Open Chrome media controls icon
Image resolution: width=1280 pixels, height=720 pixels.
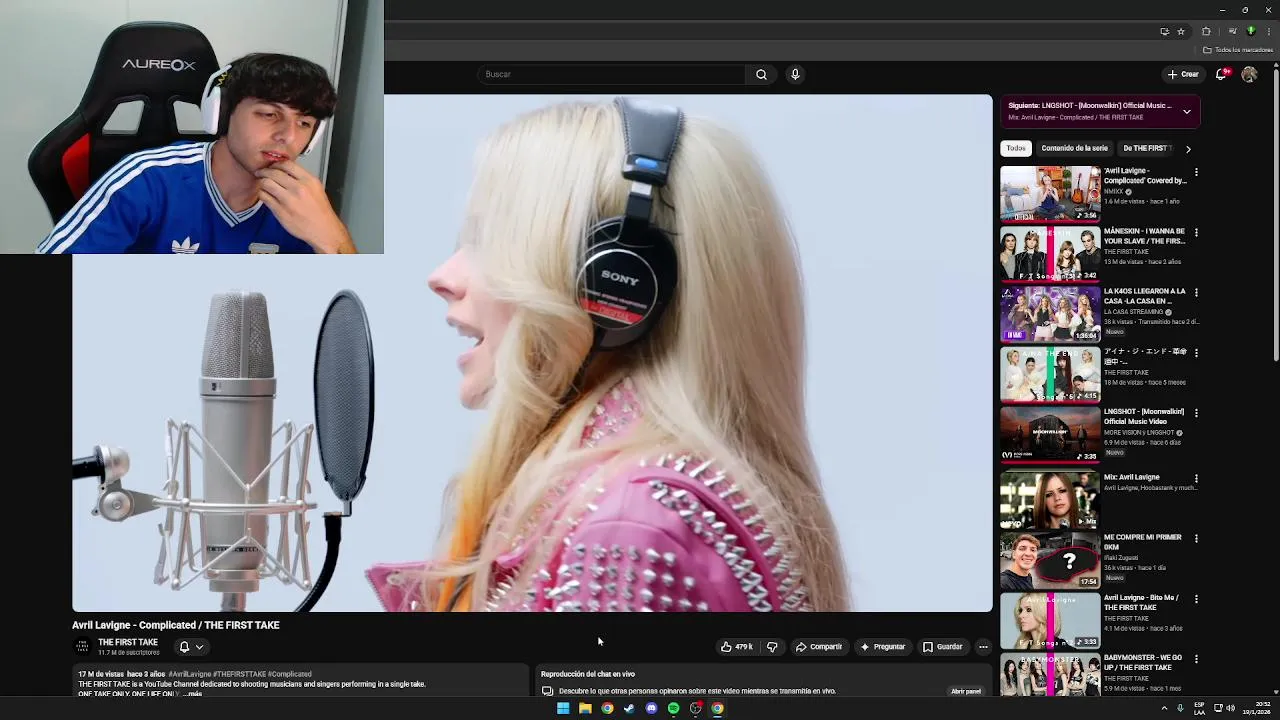point(1232,31)
